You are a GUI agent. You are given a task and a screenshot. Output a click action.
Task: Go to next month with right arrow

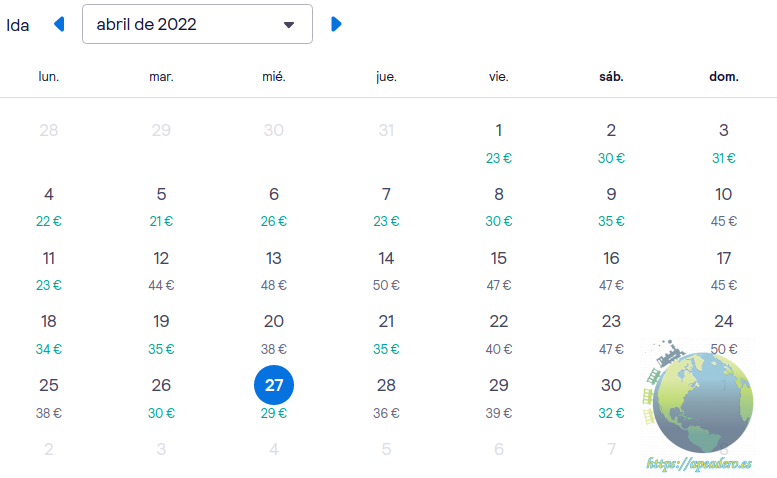click(336, 24)
